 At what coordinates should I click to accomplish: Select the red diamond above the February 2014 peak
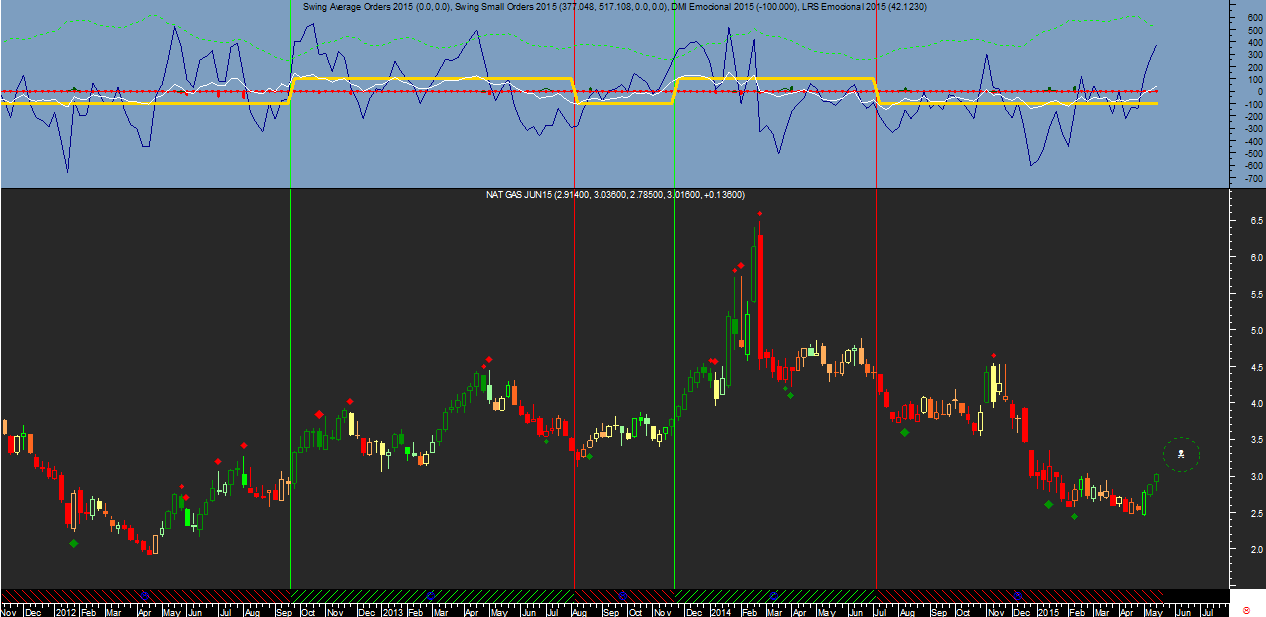pyautogui.click(x=760, y=213)
